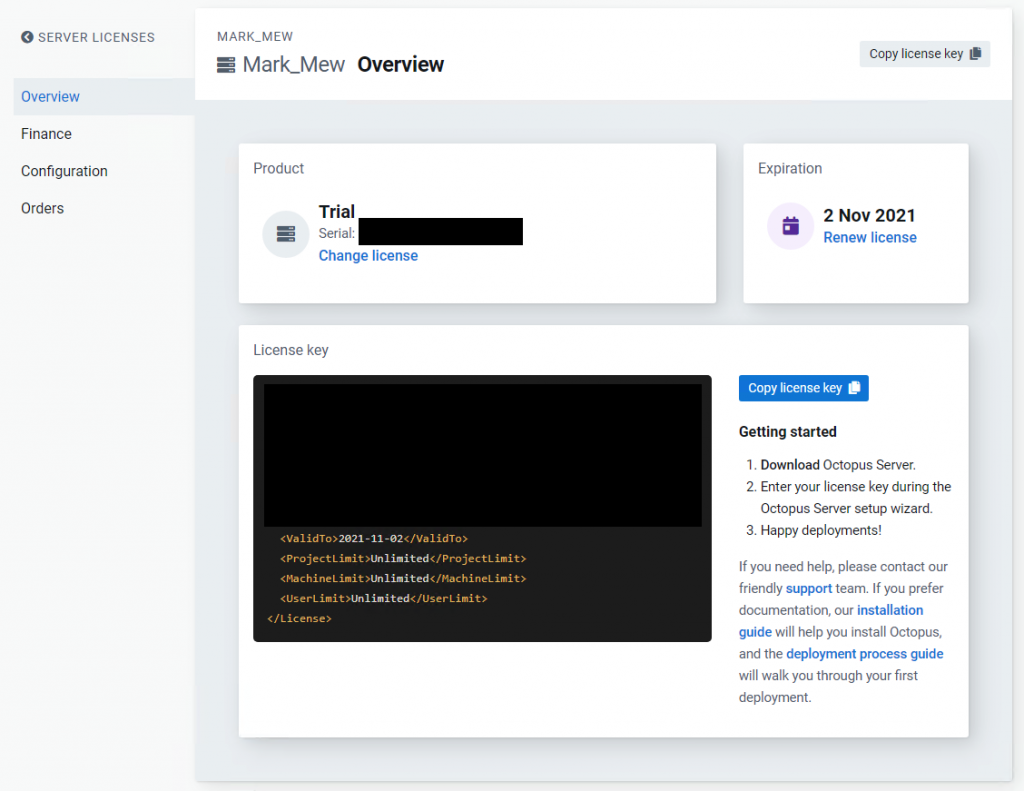Image resolution: width=1024 pixels, height=791 pixels.
Task: Click the clipboard icon in the top Copy license key button
Action: coord(976,54)
